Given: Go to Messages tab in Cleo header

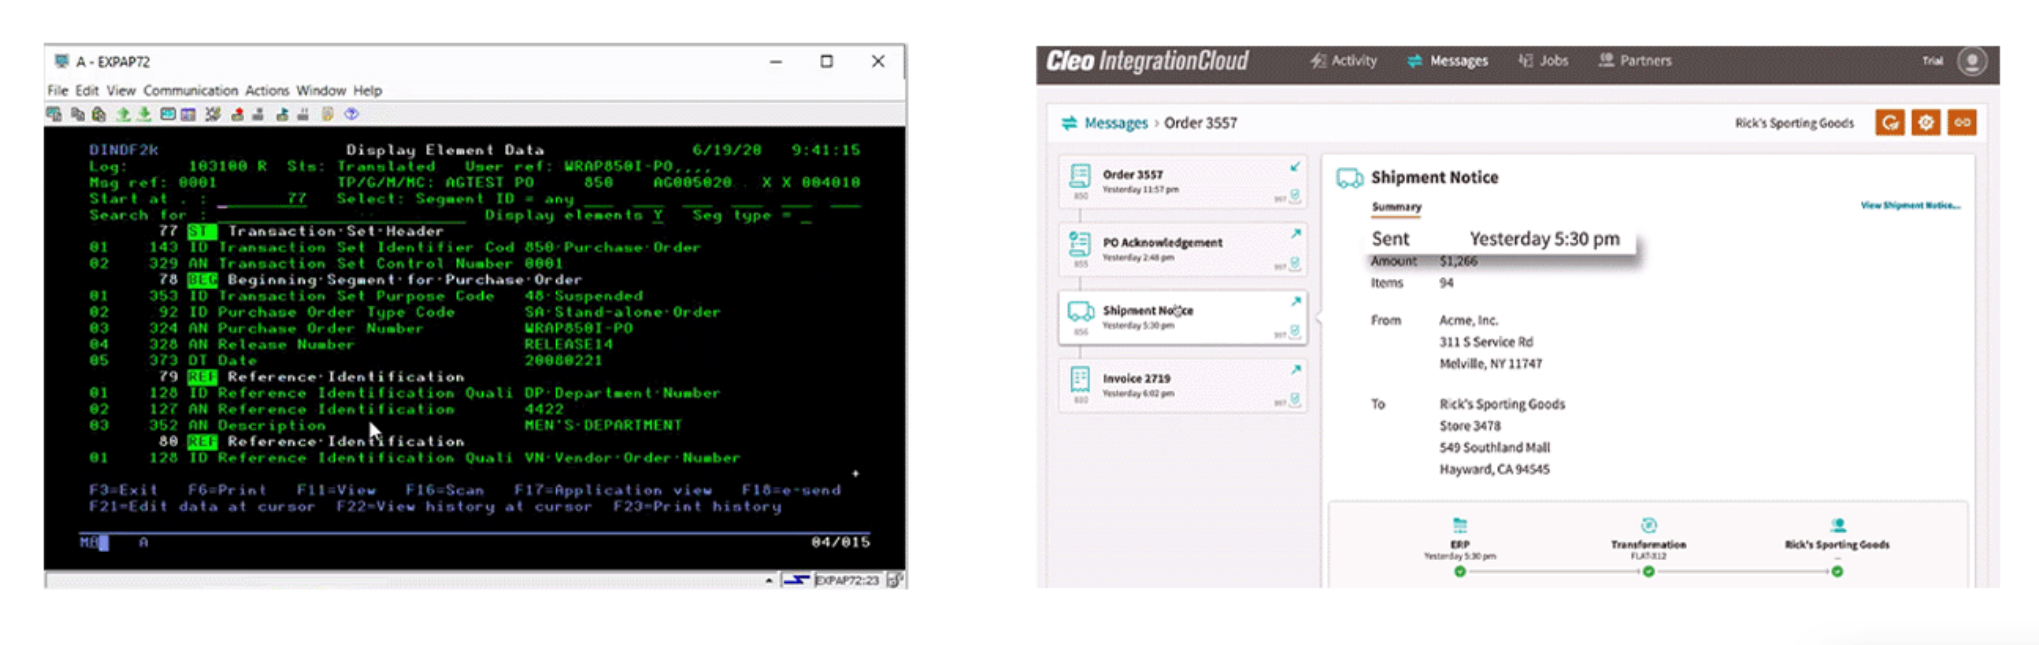Looking at the screenshot, I should (1447, 61).
